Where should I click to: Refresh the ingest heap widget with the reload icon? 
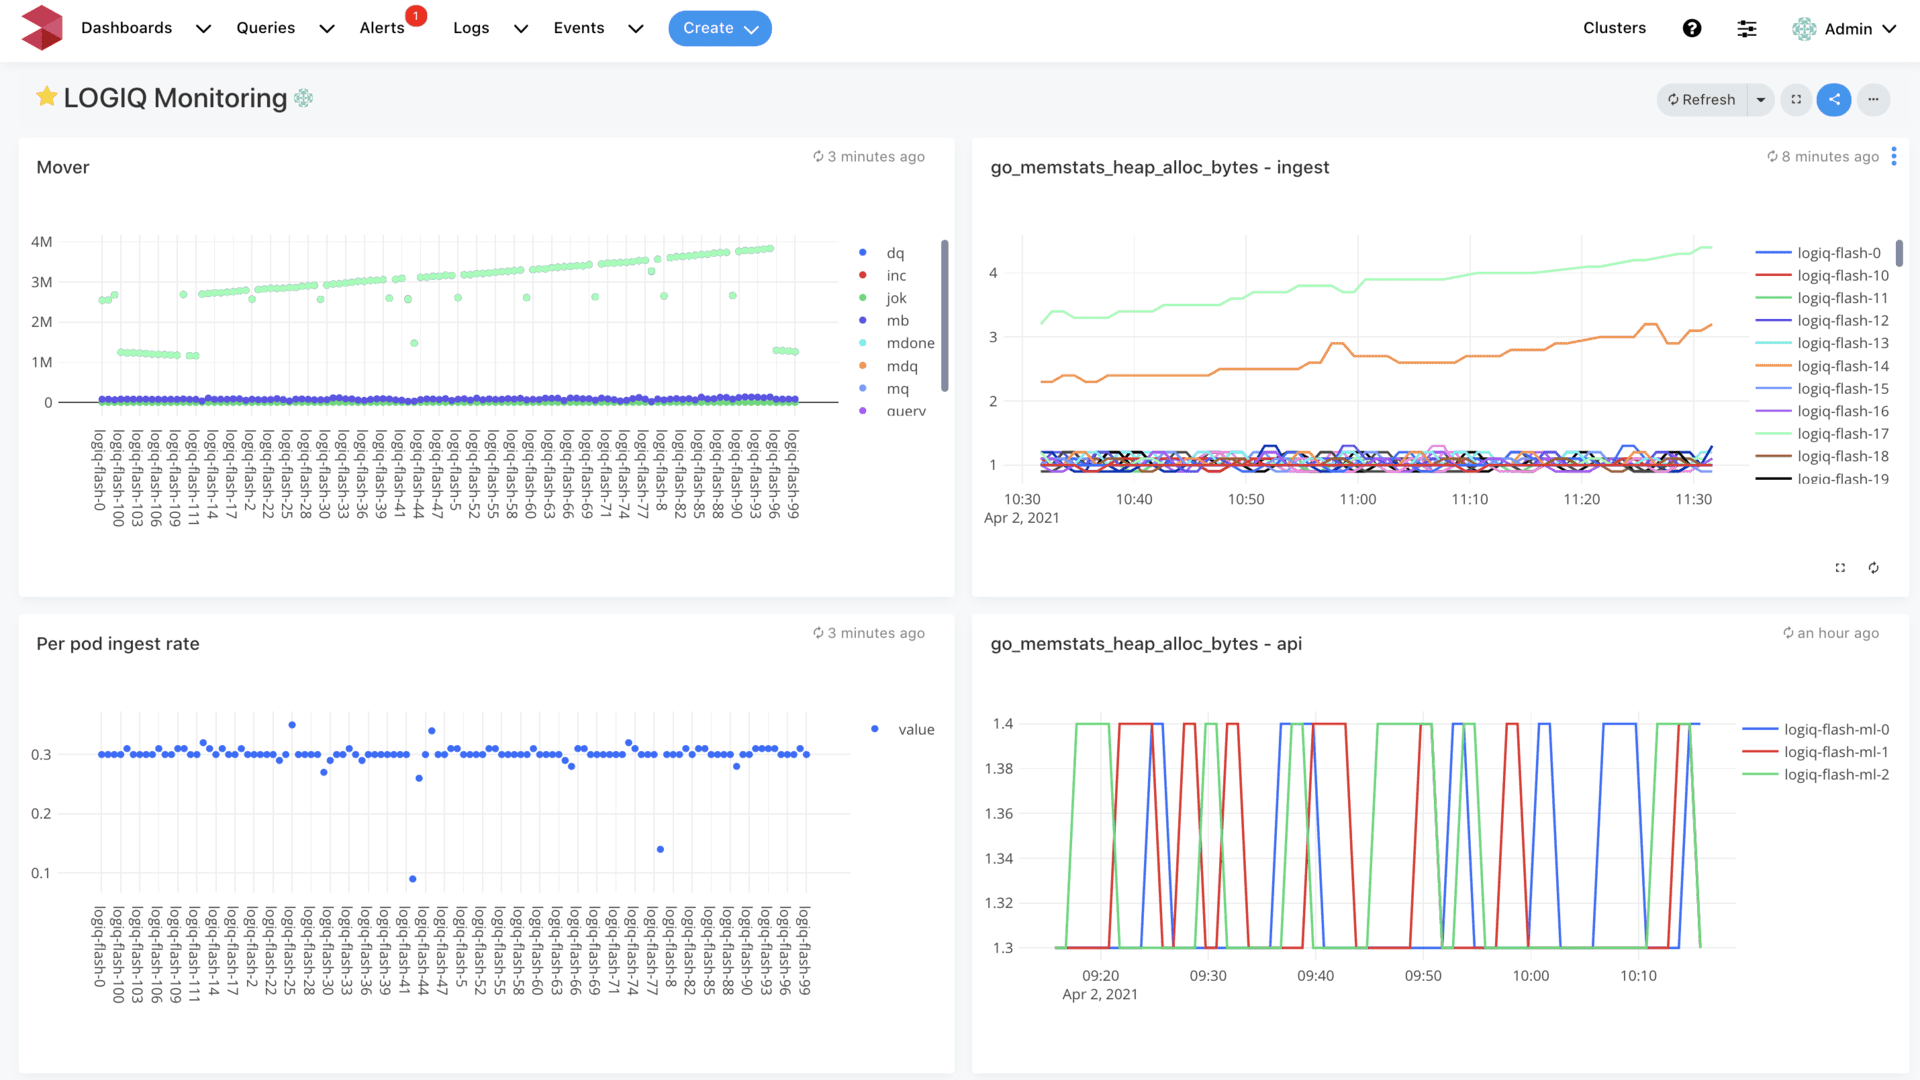1874,568
